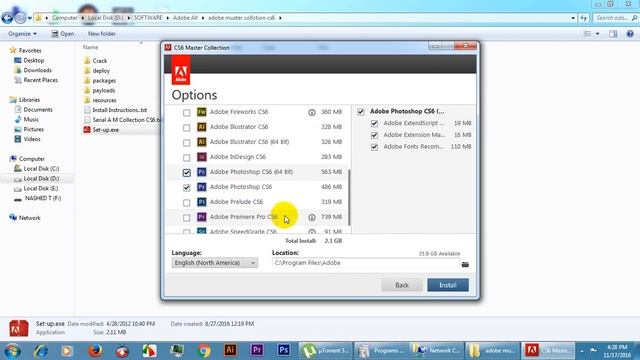This screenshot has width=640, height=360.
Task: Uncheck the Adobe ExtendScript component checkbox
Action: click(x=374, y=123)
